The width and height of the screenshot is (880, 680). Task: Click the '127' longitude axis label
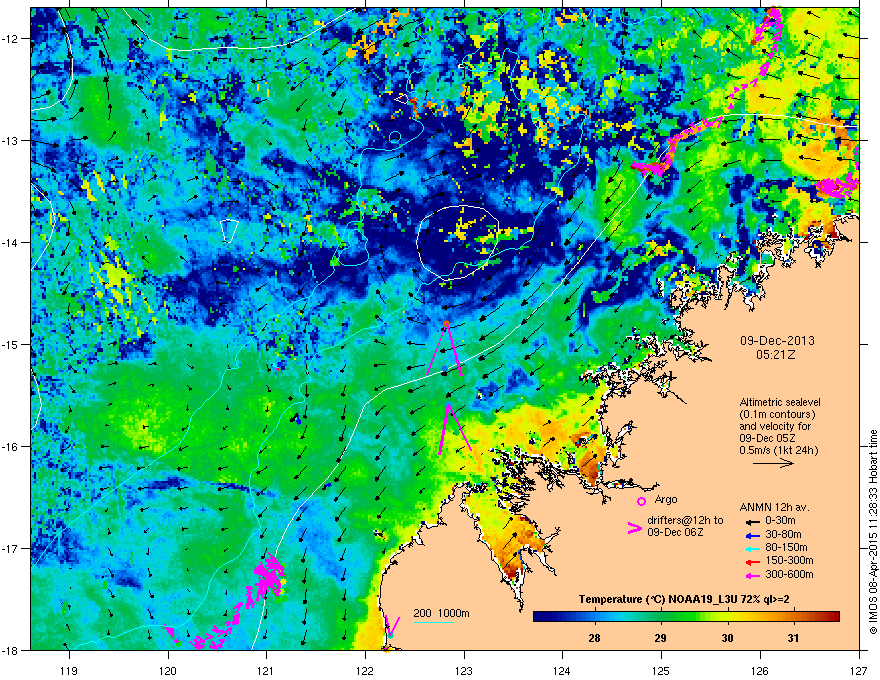coord(859,670)
